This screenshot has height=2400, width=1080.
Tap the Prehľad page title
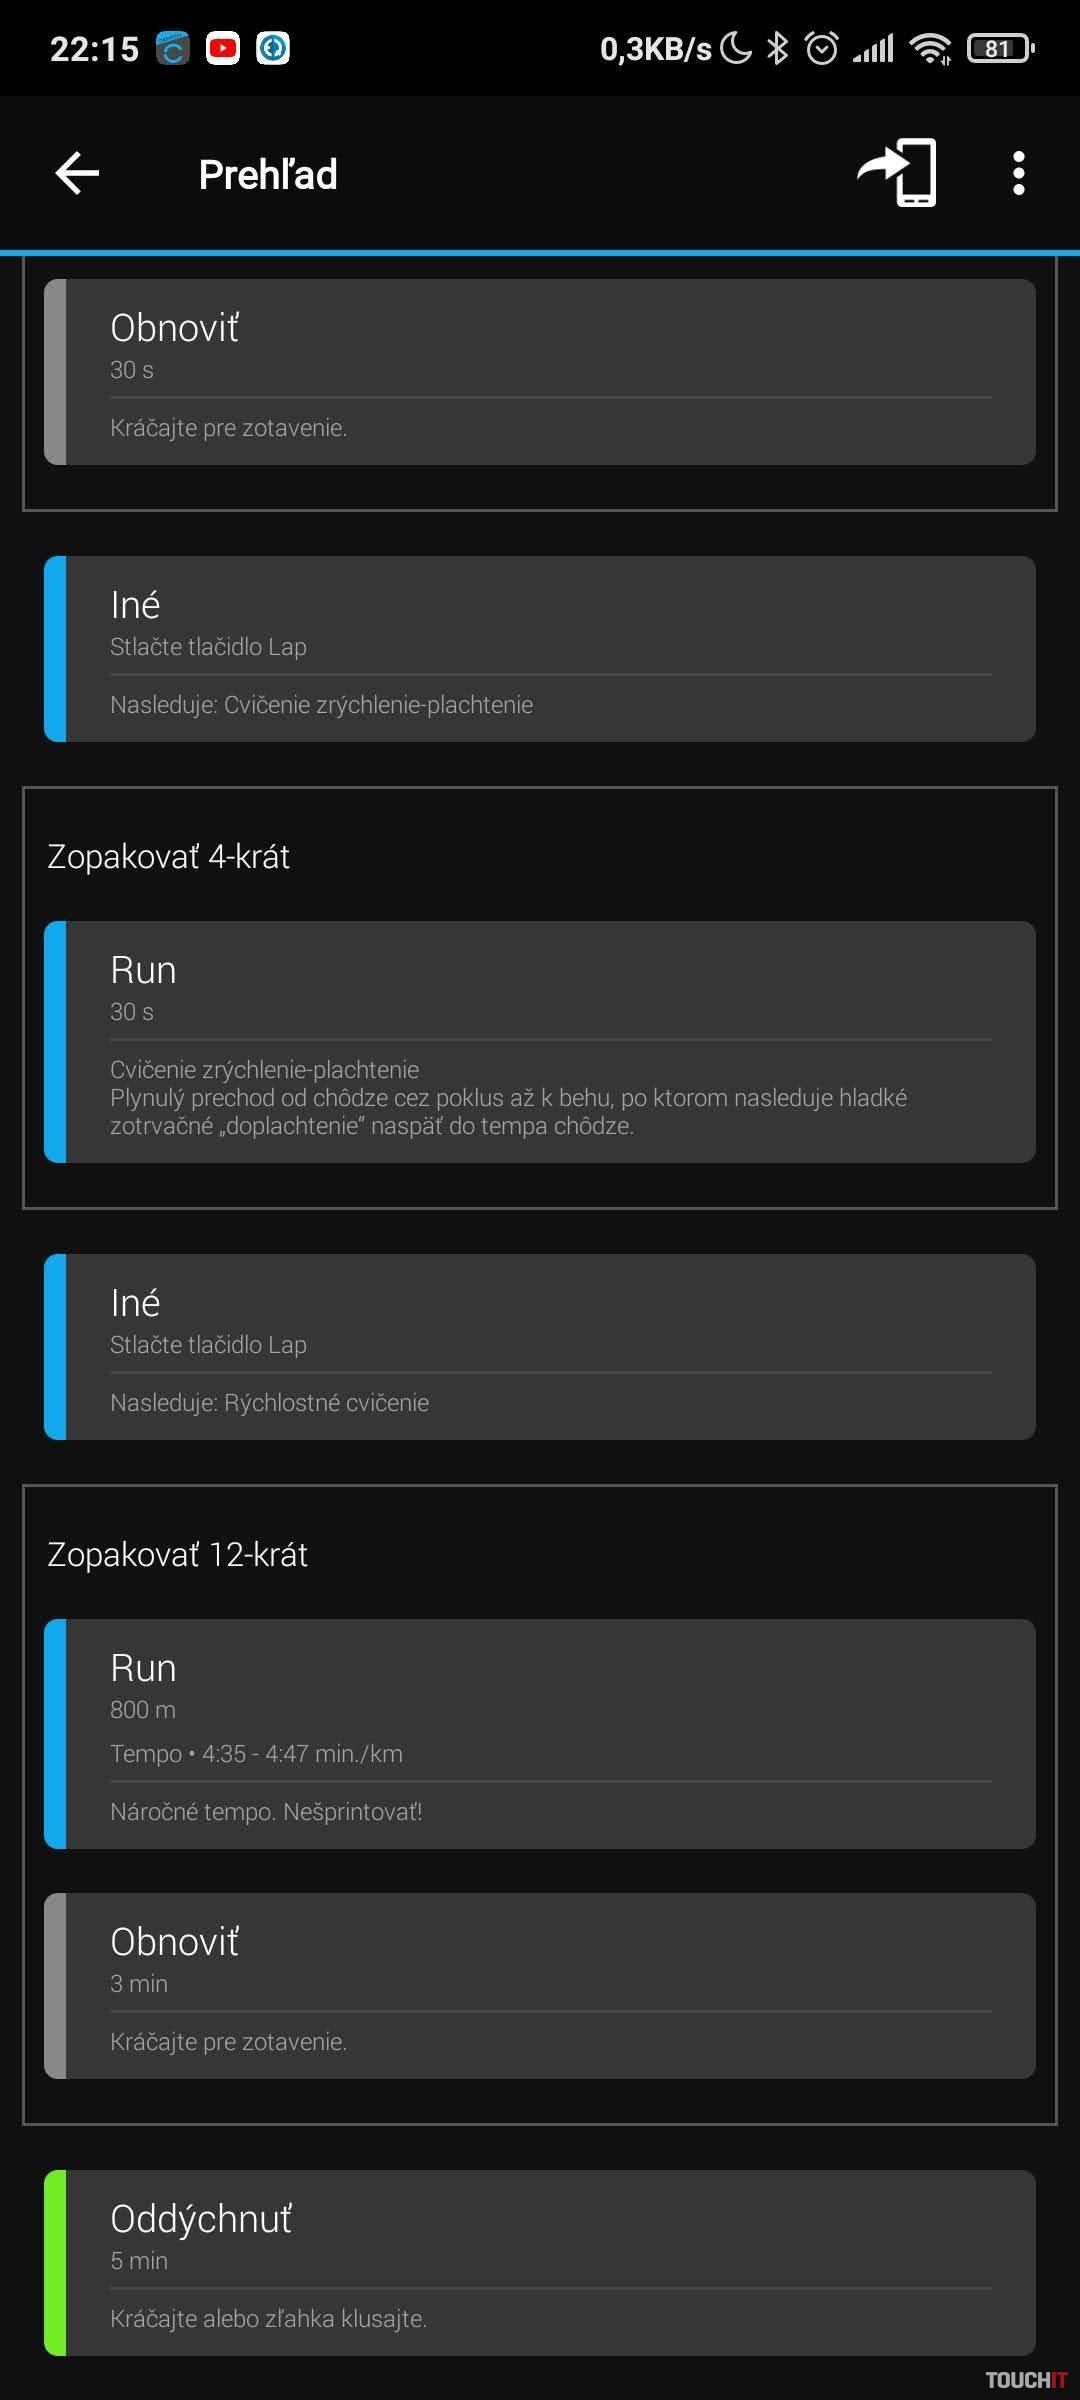pos(268,175)
